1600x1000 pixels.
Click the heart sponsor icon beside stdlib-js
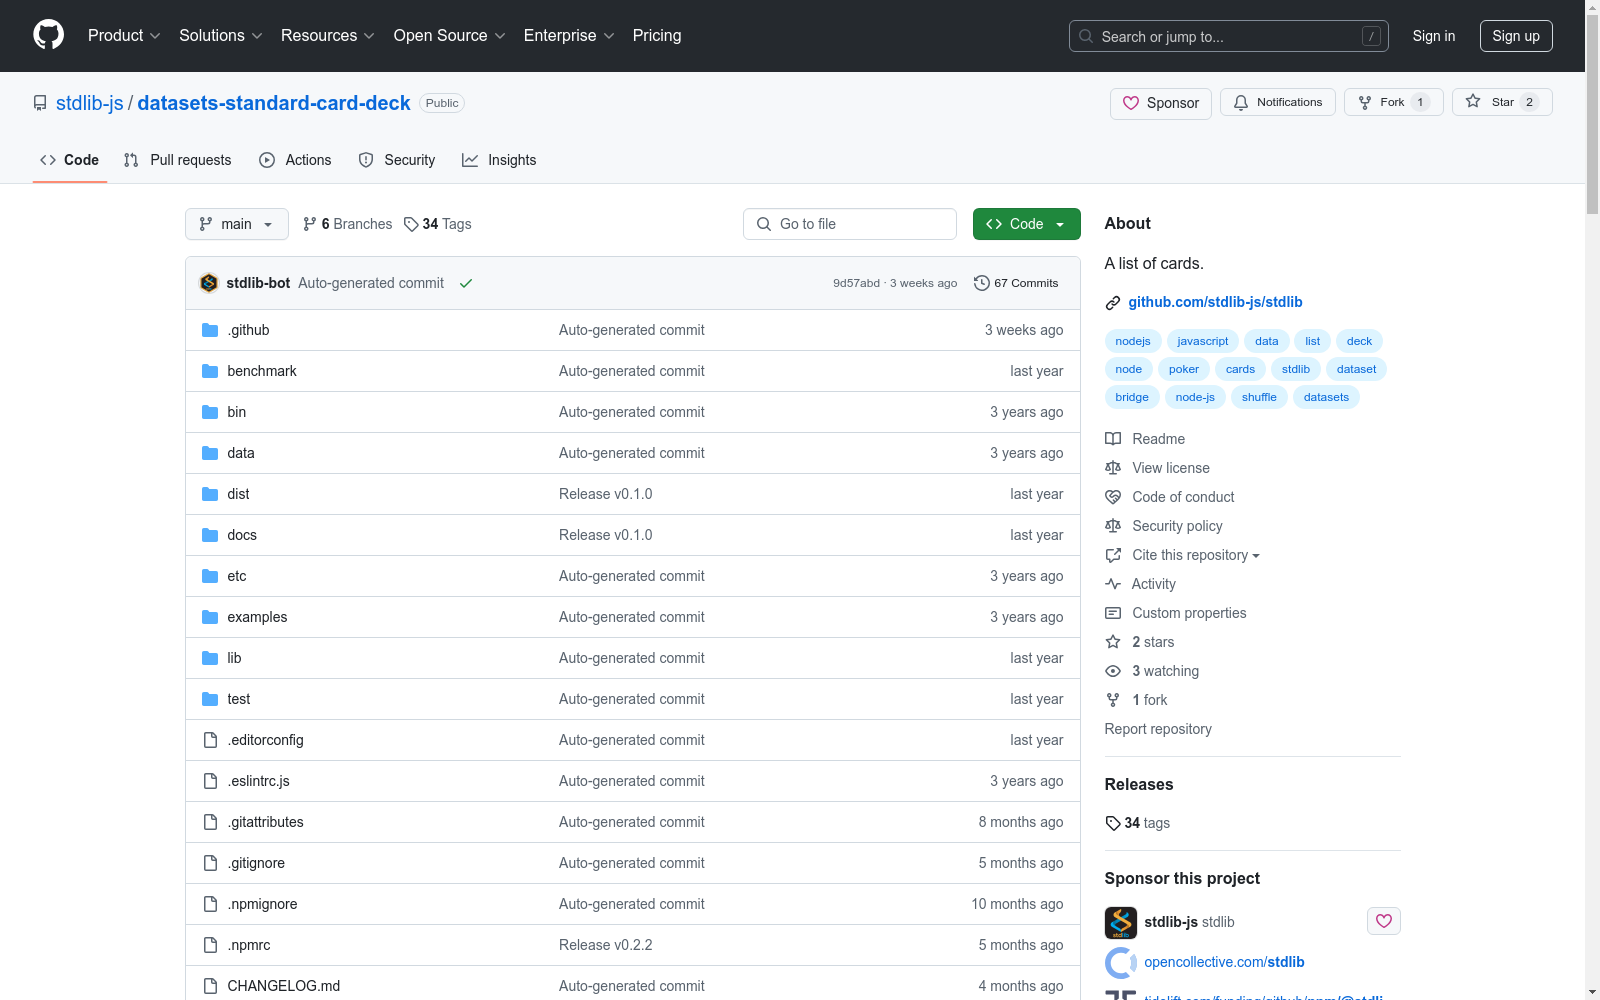(x=1384, y=921)
